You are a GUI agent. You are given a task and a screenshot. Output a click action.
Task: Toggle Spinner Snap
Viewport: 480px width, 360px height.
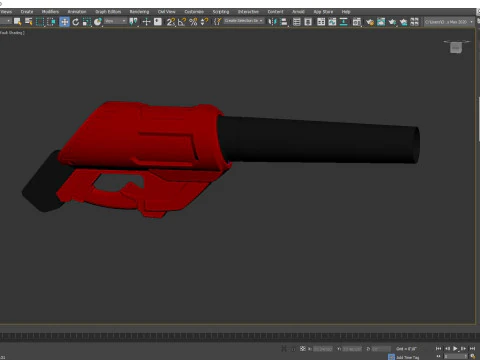pos(204,22)
